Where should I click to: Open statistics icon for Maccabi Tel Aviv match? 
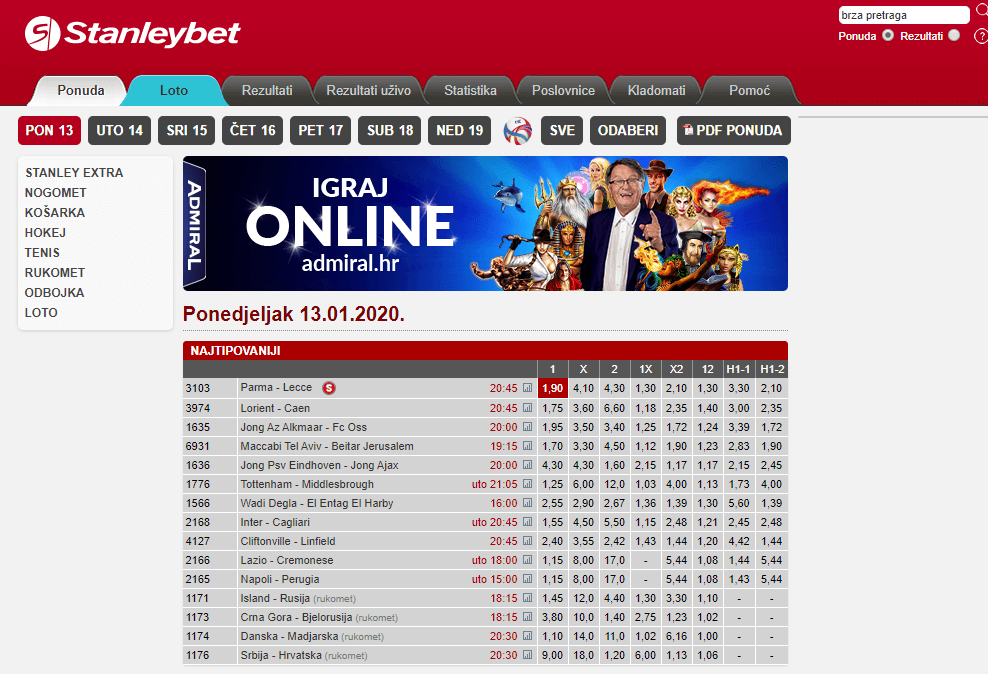click(527, 445)
